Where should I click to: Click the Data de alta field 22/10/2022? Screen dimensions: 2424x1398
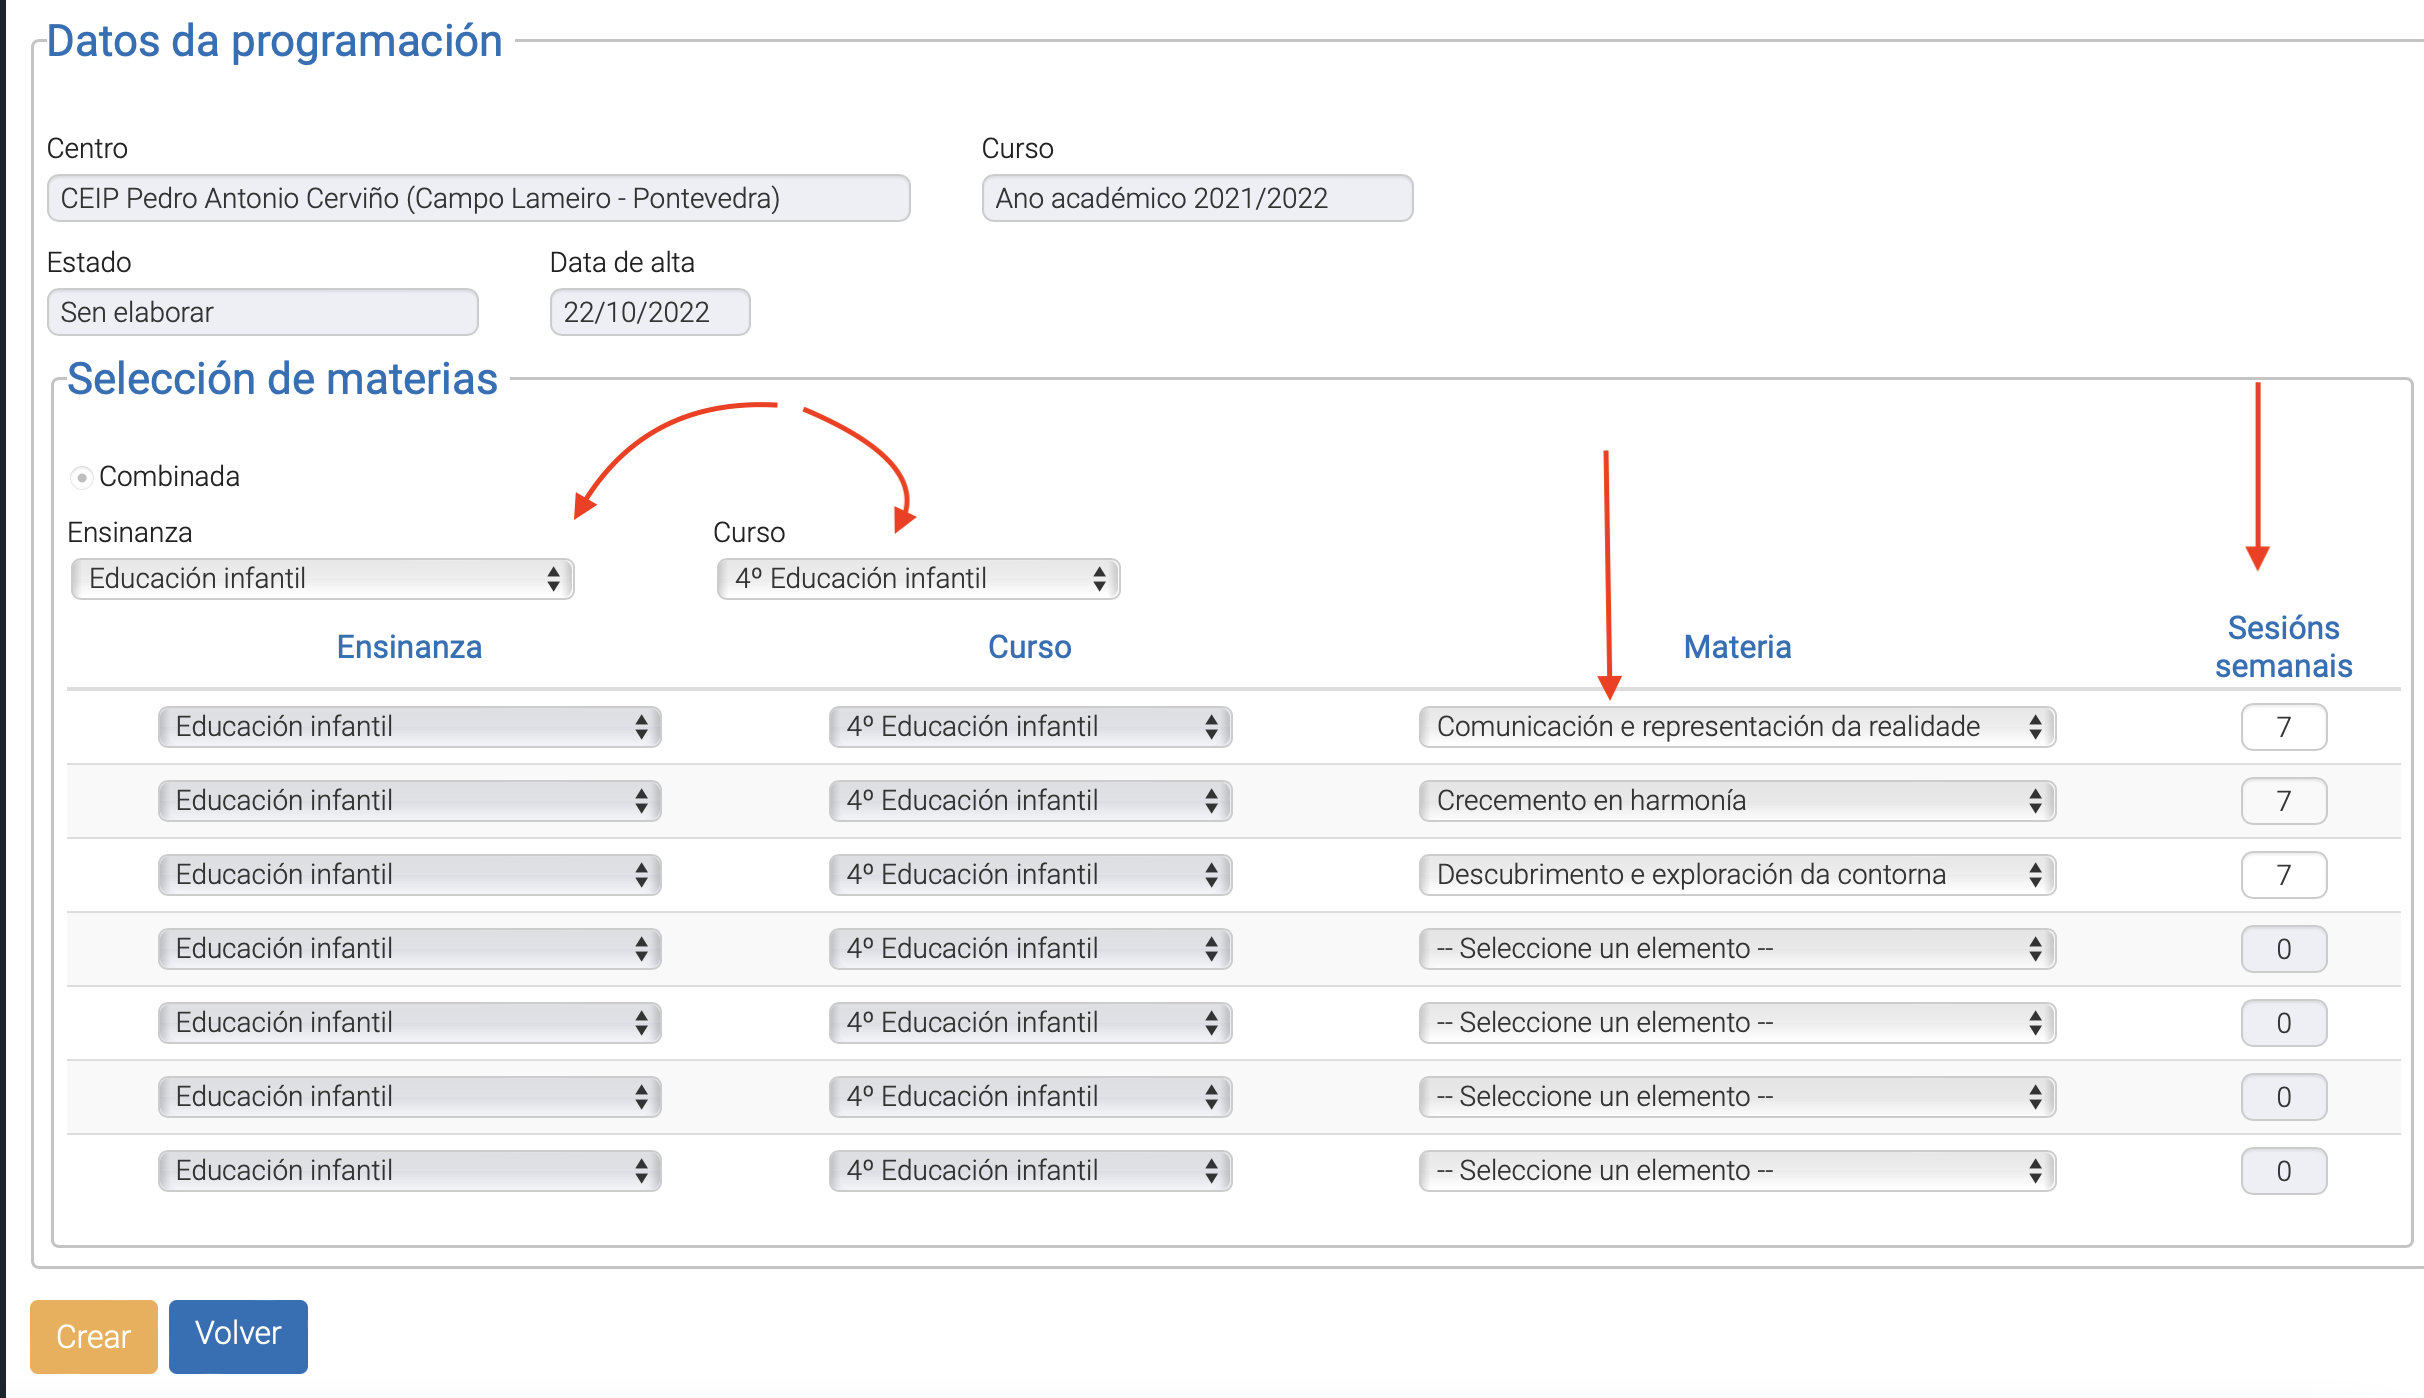650,312
